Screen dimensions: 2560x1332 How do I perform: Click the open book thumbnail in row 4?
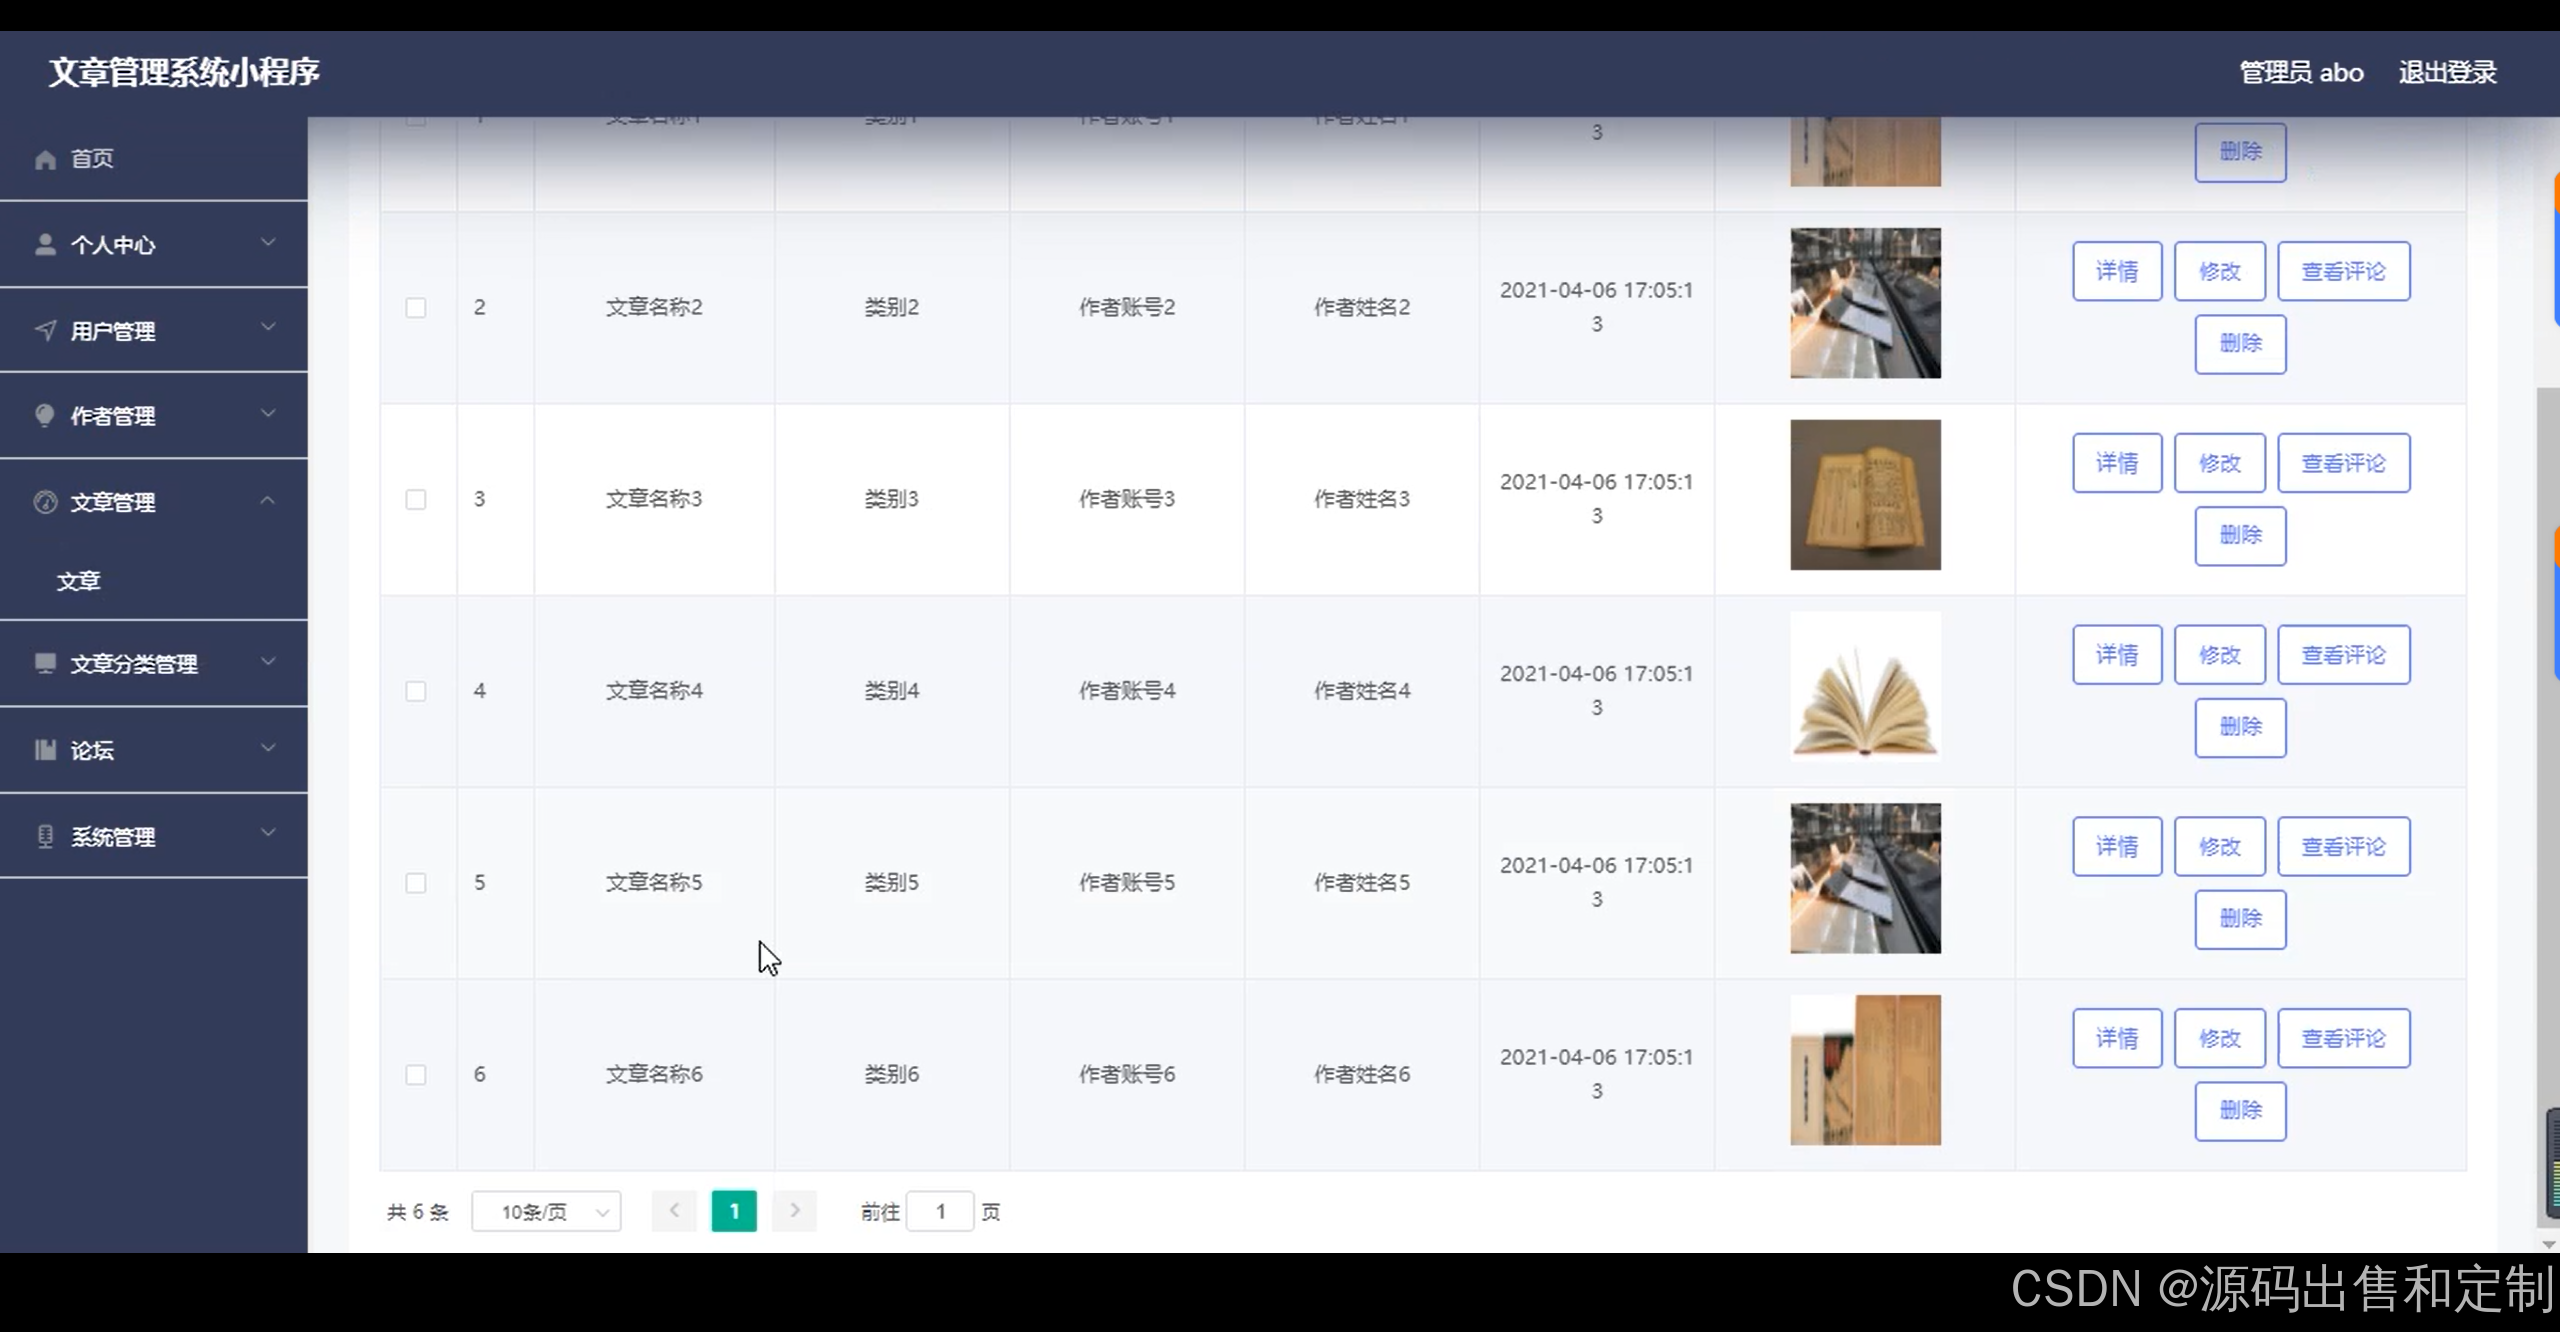coord(1865,687)
